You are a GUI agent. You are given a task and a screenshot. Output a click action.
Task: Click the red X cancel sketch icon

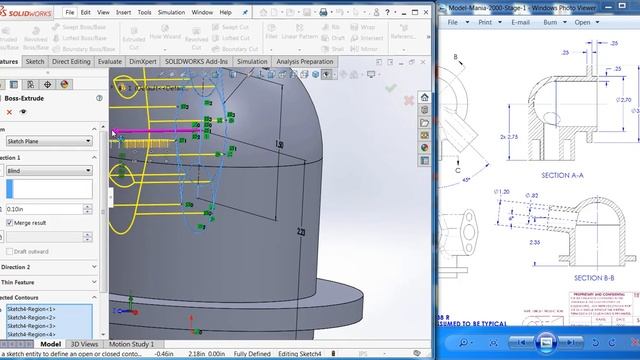coord(409,100)
